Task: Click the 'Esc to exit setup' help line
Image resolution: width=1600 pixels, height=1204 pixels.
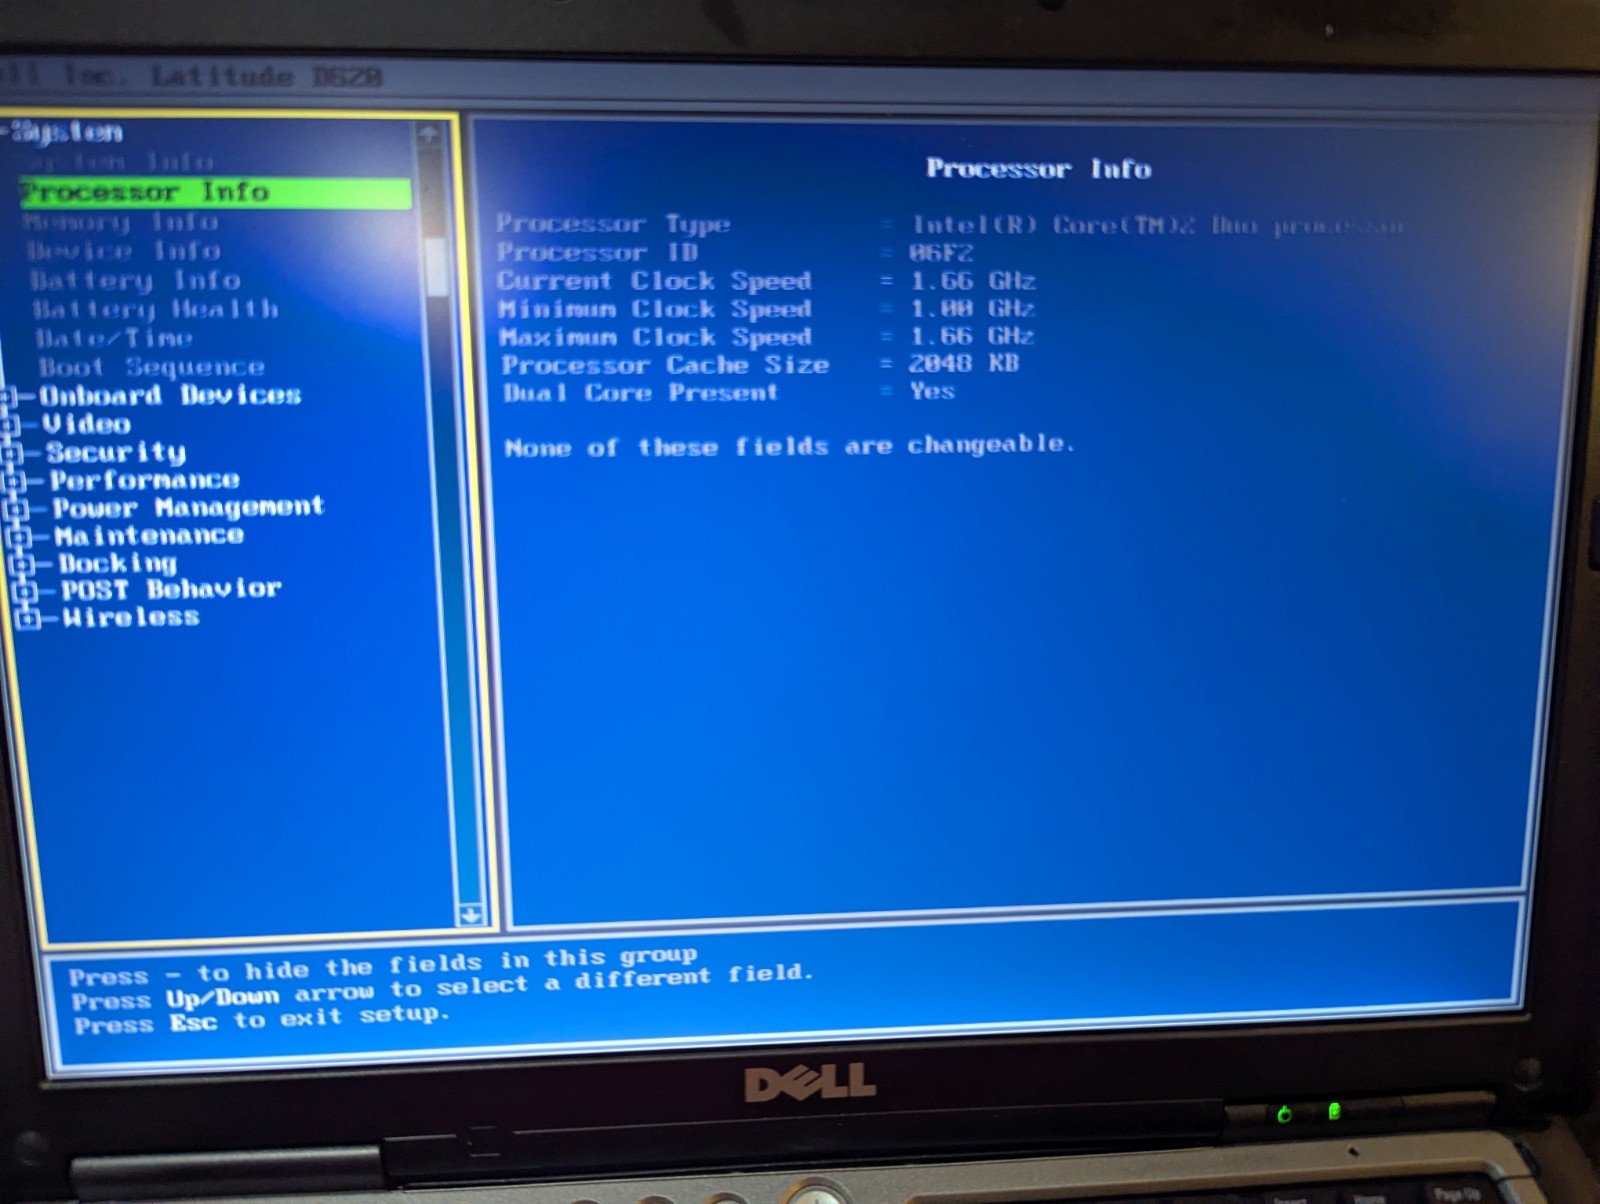Action: point(260,1020)
